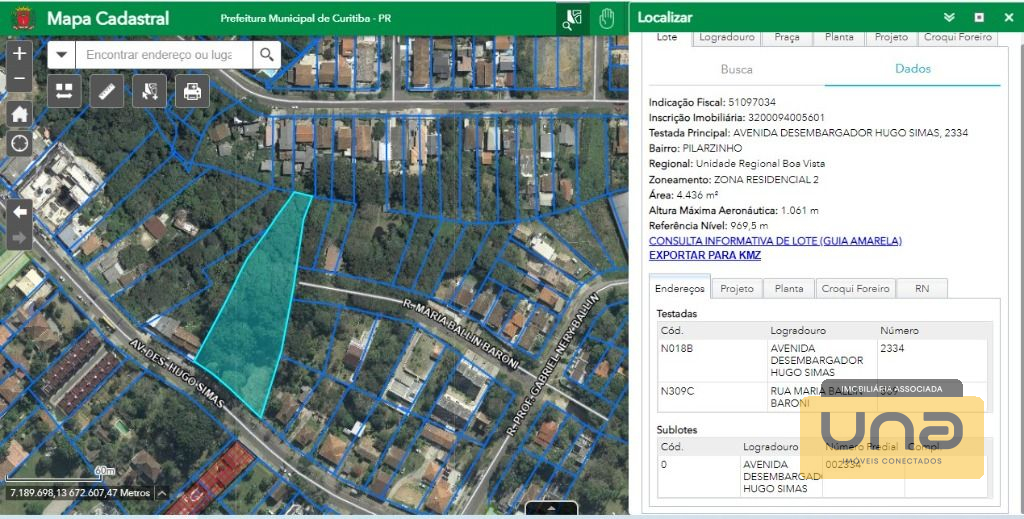Image resolution: width=1024 pixels, height=519 pixels.
Task: Open the layer swipe/compare tool
Action: (x=64, y=92)
